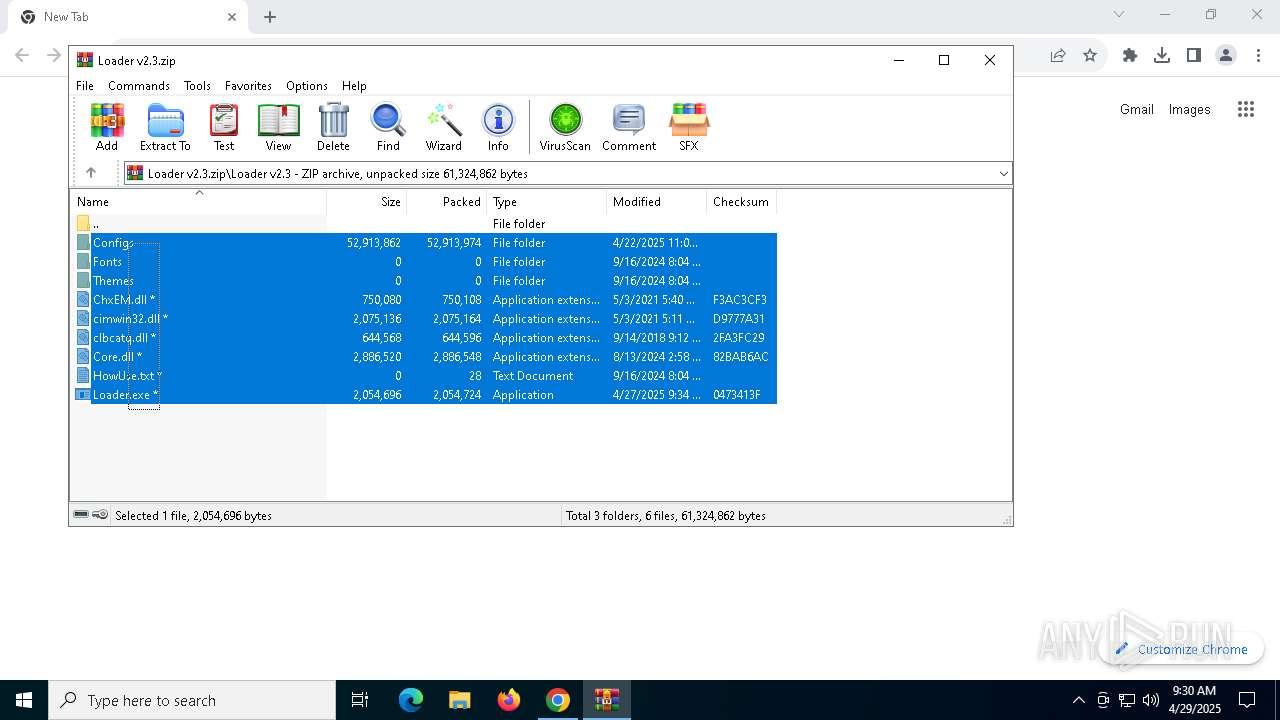1280x720 pixels.
Task: Open Gmail link in Chrome
Action: click(1137, 110)
